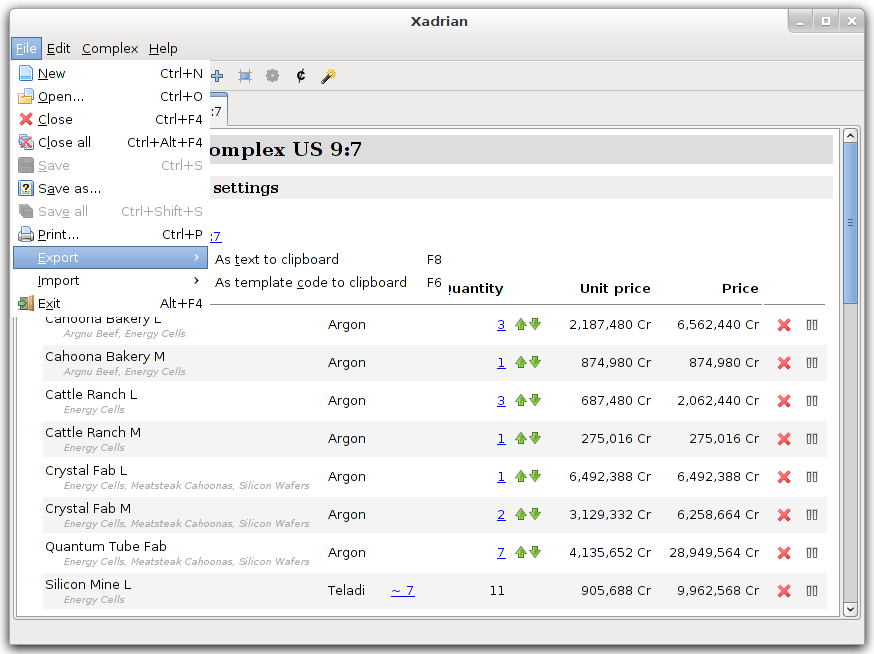
Task: Click Cattle Ranch L quantity link 3
Action: [501, 400]
